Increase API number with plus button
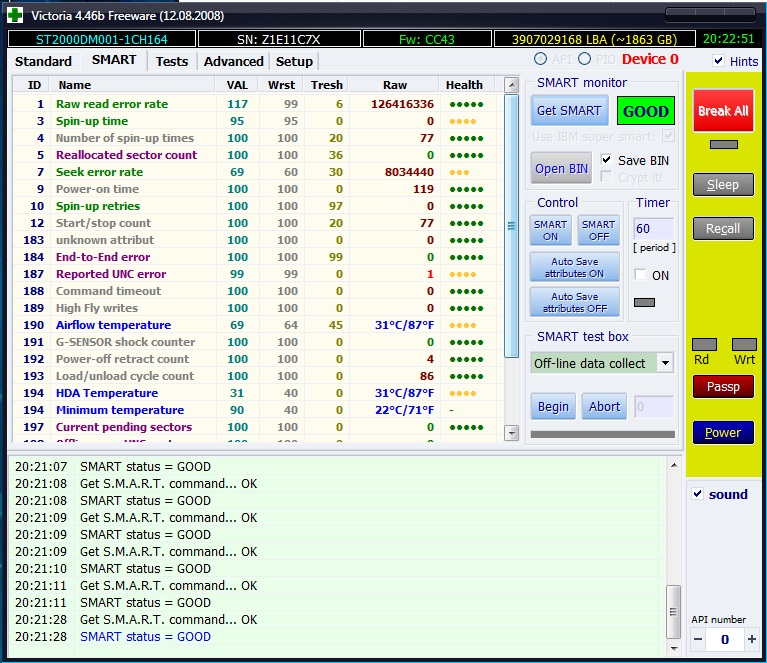Image resolution: width=767 pixels, height=663 pixels. (x=751, y=639)
